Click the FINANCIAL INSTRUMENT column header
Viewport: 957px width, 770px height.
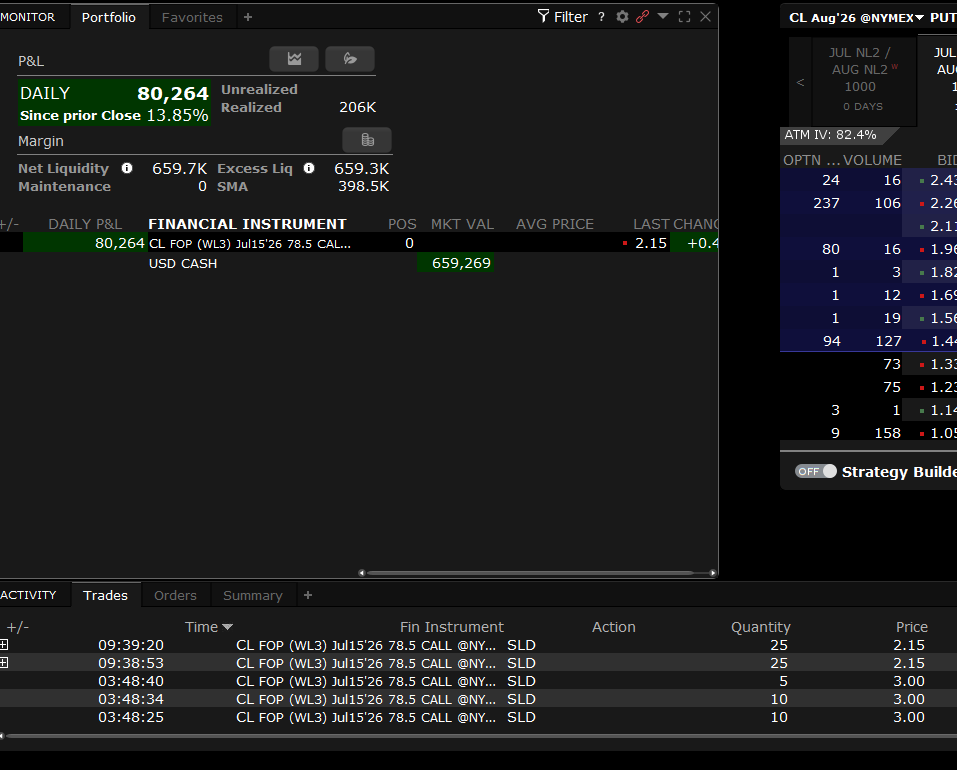pyautogui.click(x=247, y=224)
